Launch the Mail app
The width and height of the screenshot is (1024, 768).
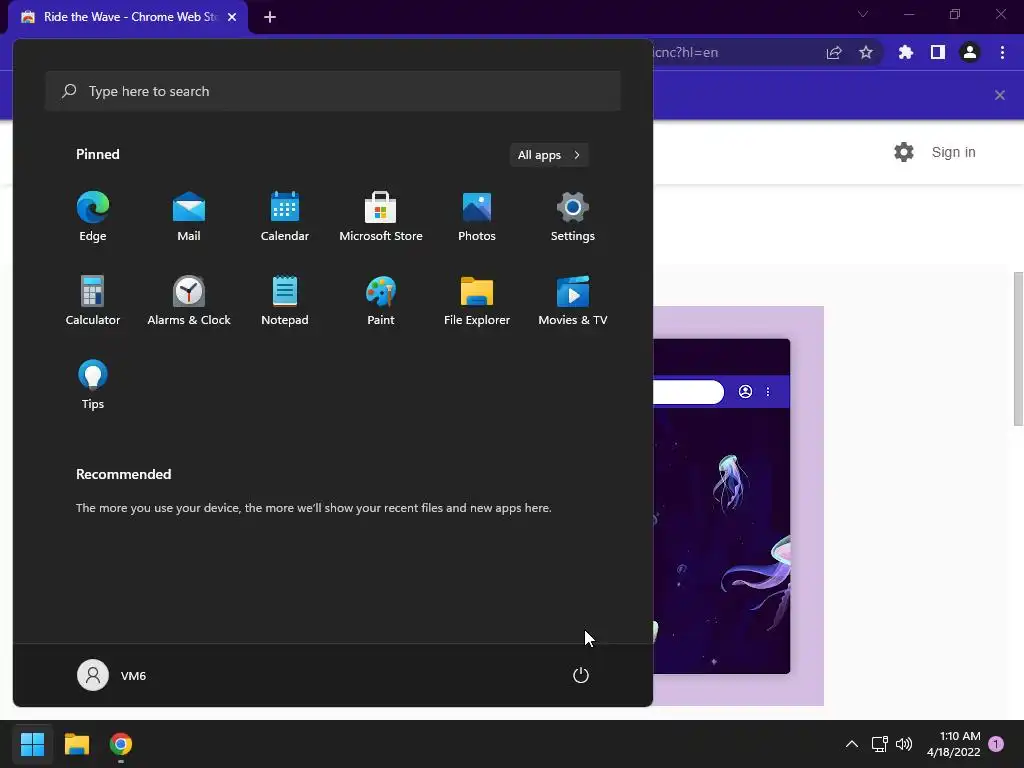189,216
